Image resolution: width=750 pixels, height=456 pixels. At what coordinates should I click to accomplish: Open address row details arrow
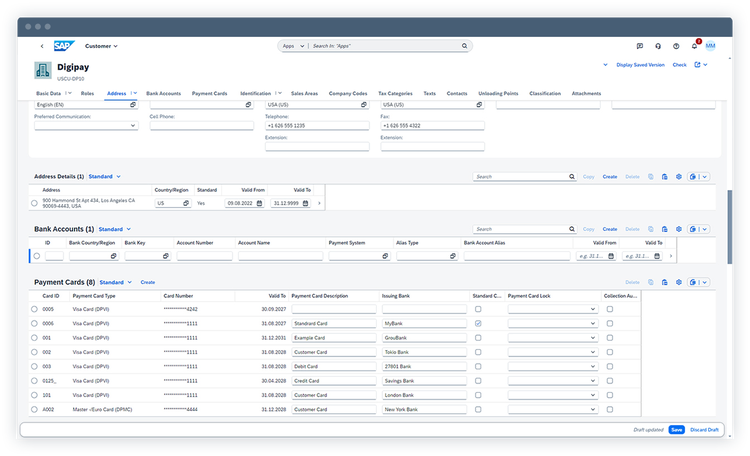coord(319,203)
